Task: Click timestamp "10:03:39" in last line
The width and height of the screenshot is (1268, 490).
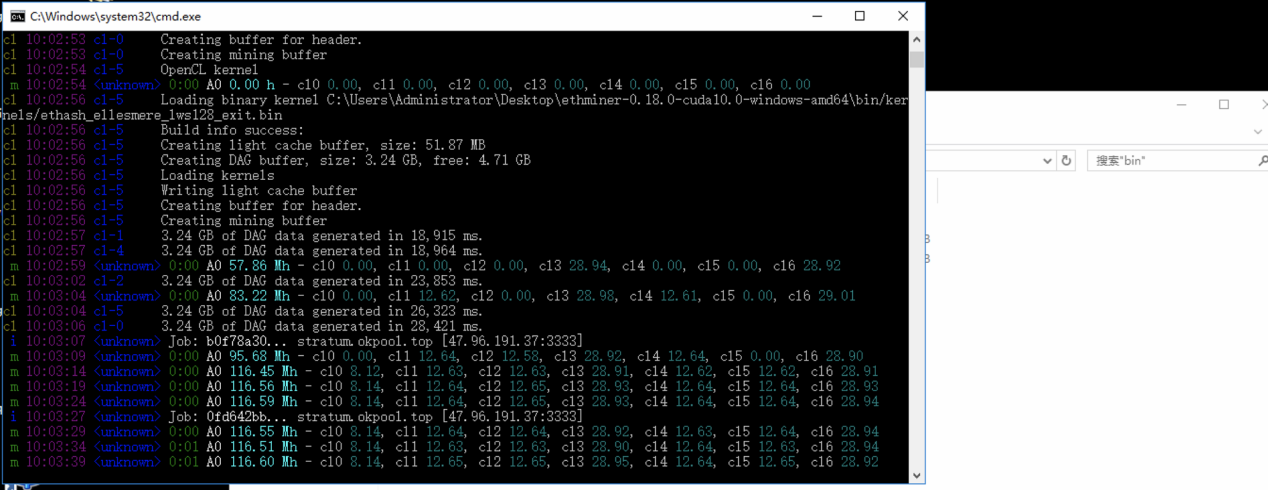Action: pyautogui.click(x=56, y=462)
